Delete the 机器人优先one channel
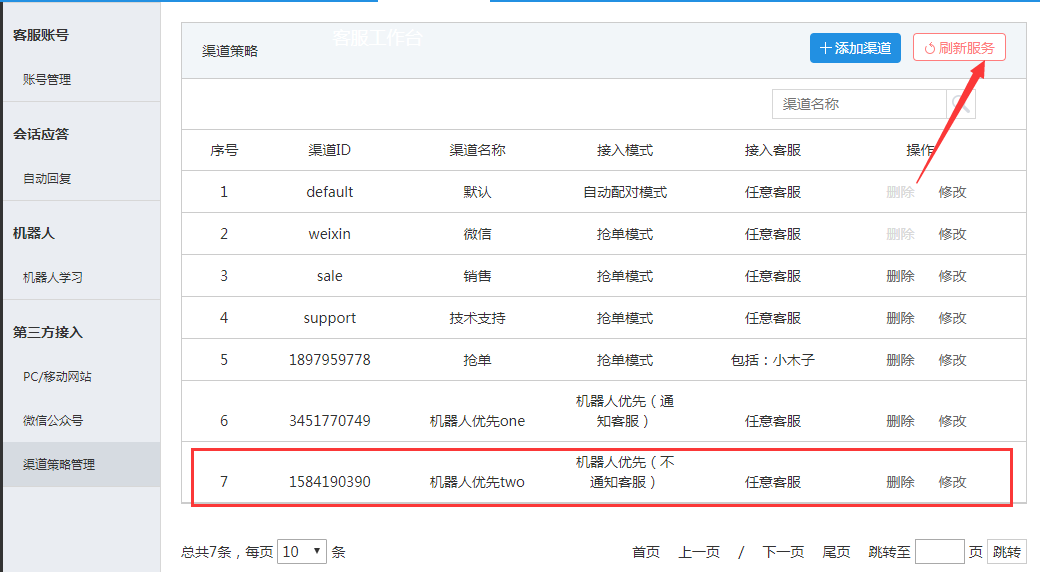This screenshot has width=1040, height=572. pos(900,421)
